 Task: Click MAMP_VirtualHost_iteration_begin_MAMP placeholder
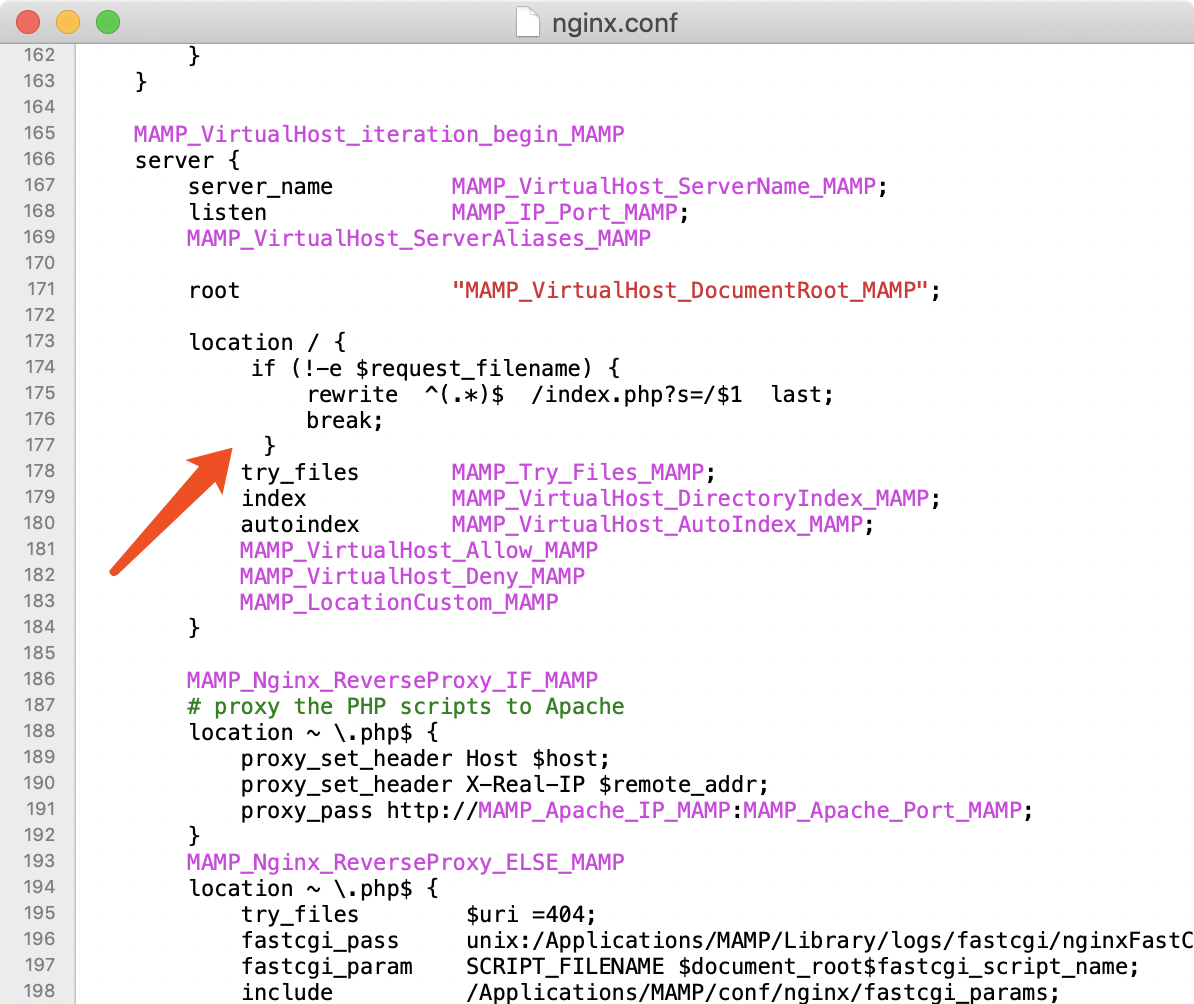pyautogui.click(x=379, y=134)
